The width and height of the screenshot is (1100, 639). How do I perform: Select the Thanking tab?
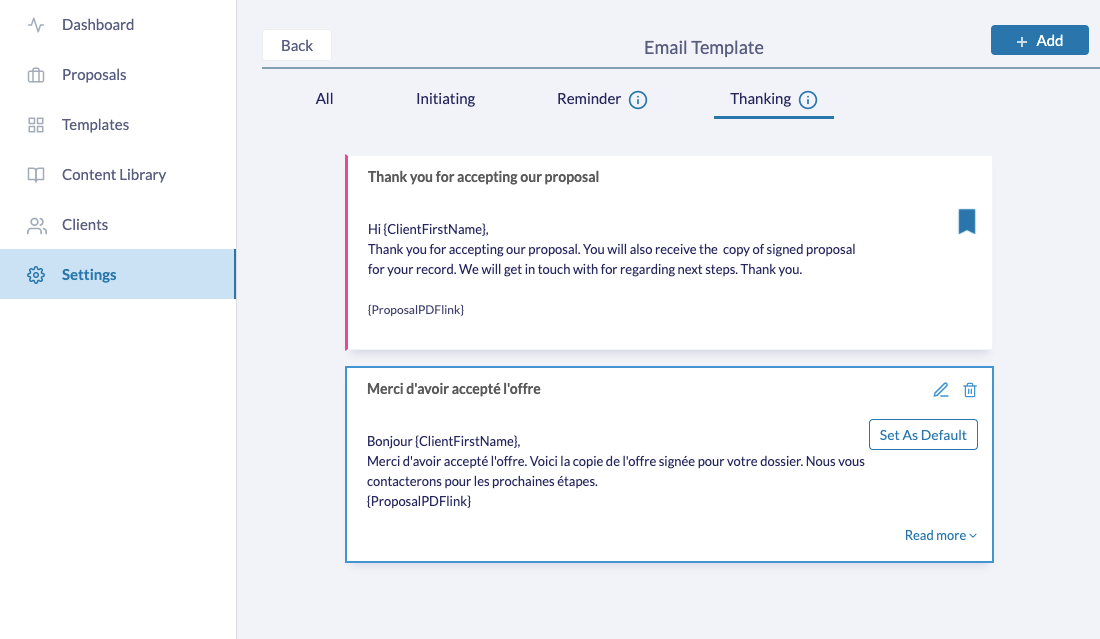(760, 99)
